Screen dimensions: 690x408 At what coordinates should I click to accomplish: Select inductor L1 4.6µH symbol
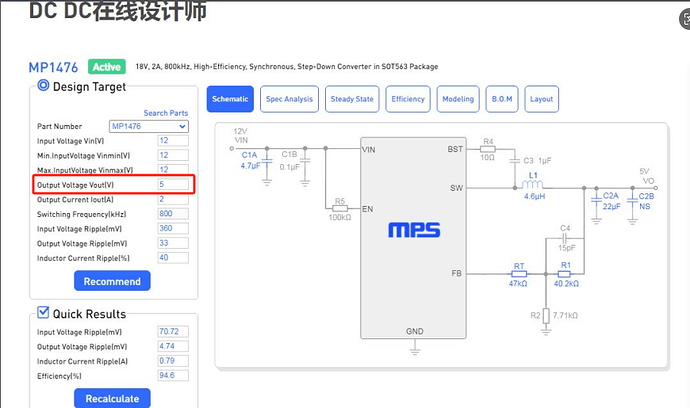[532, 184]
